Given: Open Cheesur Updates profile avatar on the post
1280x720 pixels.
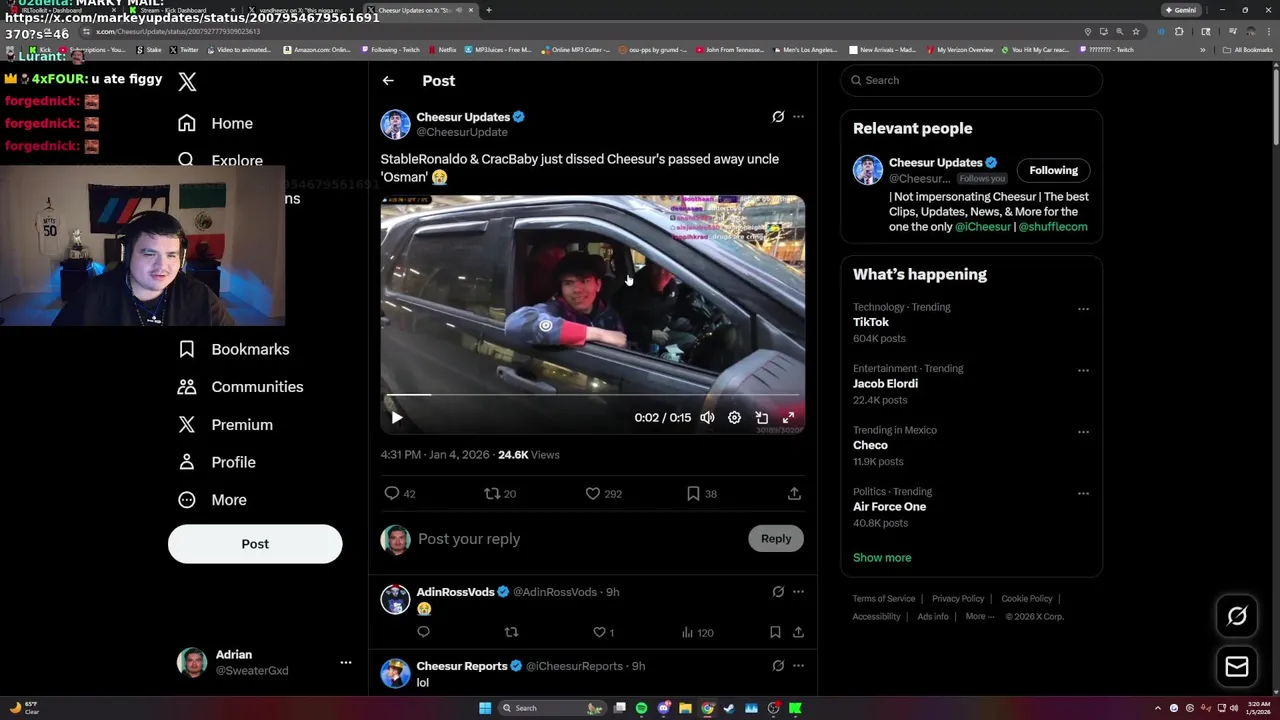Looking at the screenshot, I should (x=395, y=124).
